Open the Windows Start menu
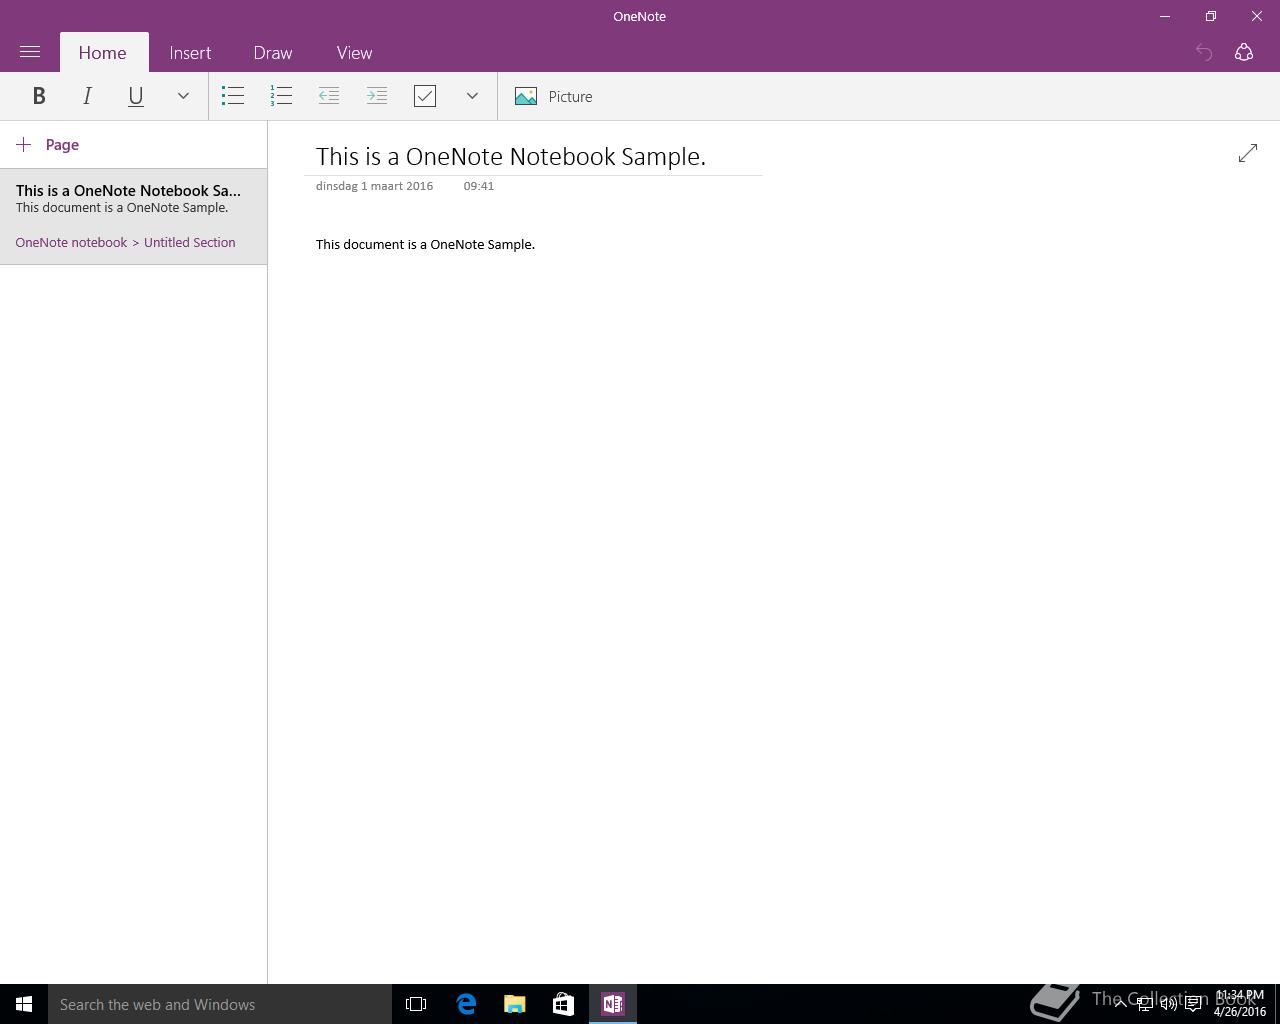The height and width of the screenshot is (1024, 1280). point(24,1004)
